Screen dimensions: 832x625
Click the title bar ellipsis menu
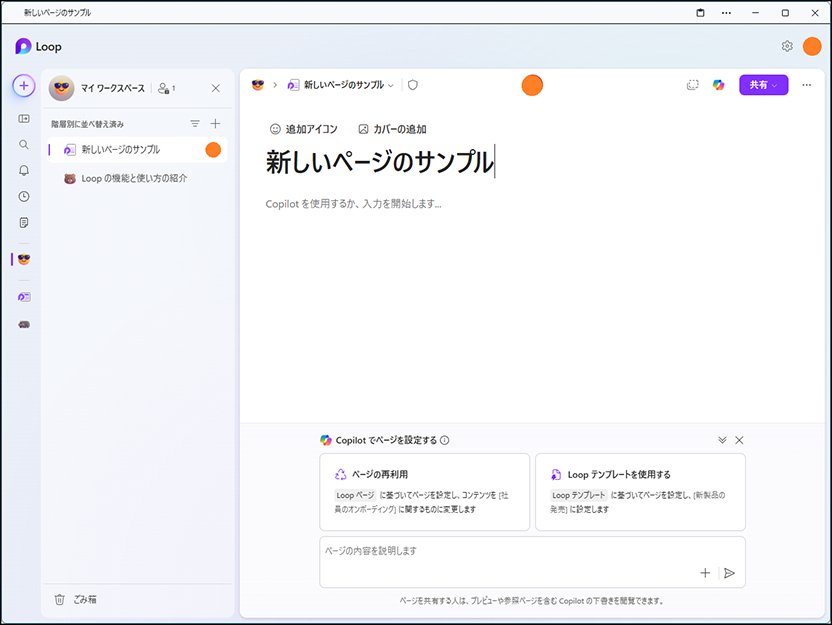point(726,13)
